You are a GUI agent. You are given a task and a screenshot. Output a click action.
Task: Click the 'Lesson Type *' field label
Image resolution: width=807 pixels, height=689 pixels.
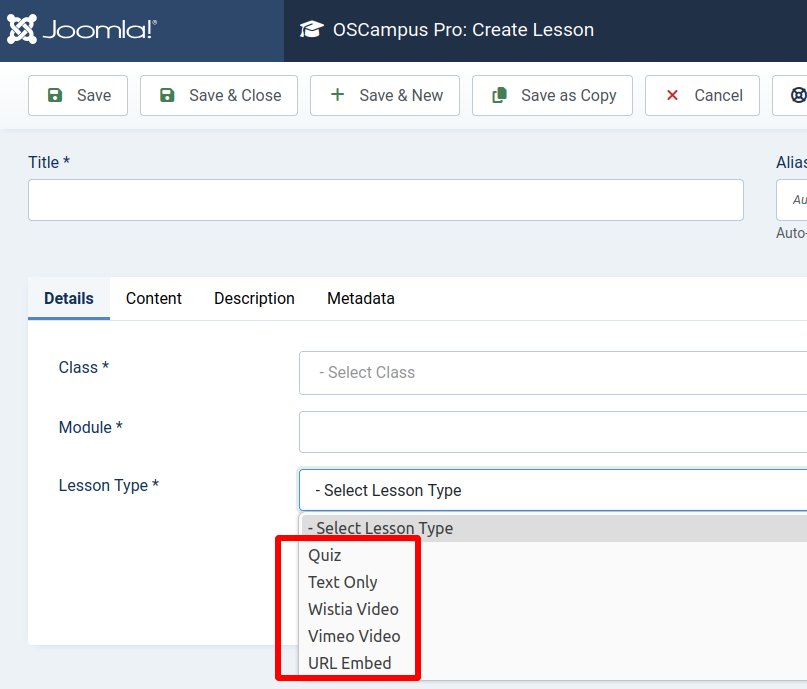click(x=109, y=485)
